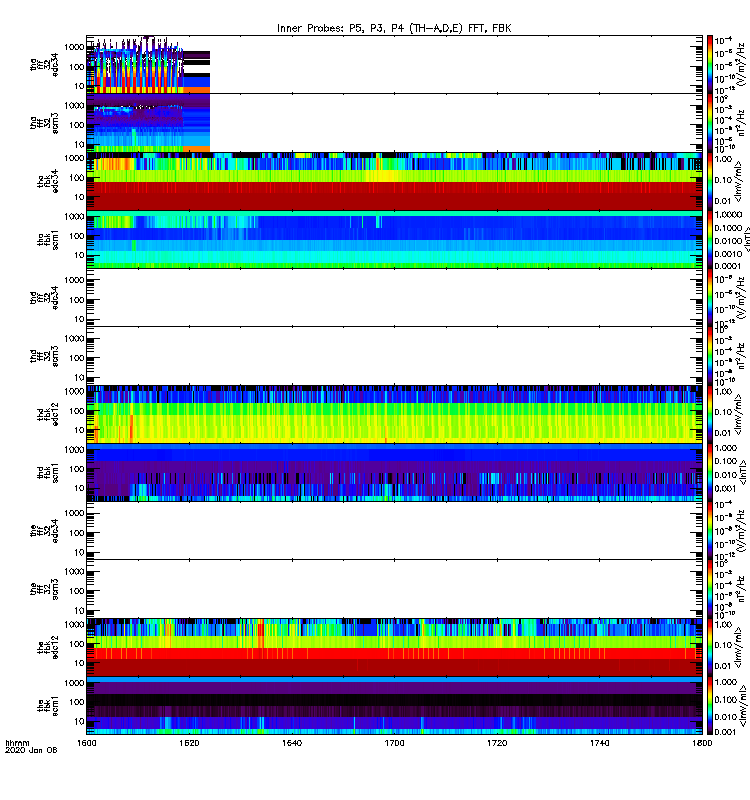The width and height of the screenshot is (750, 800).
Task: Click the tha fbk scm1 spectrogram panel
Action: 394,240
